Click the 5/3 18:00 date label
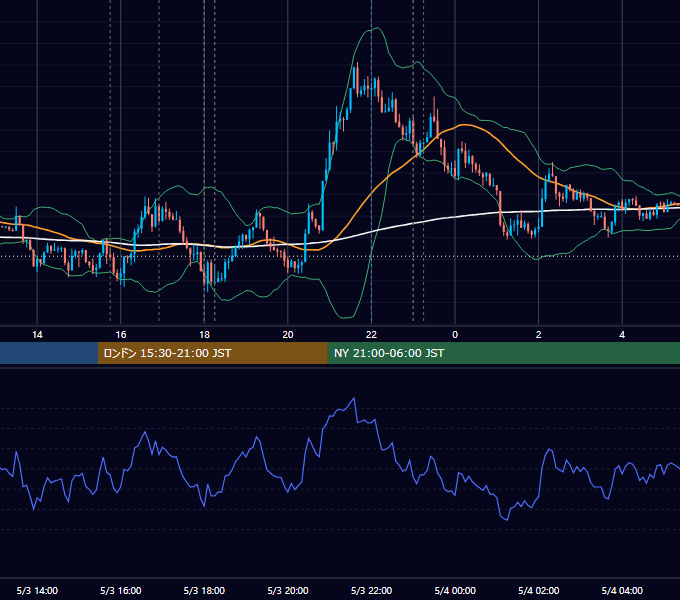 (x=204, y=590)
